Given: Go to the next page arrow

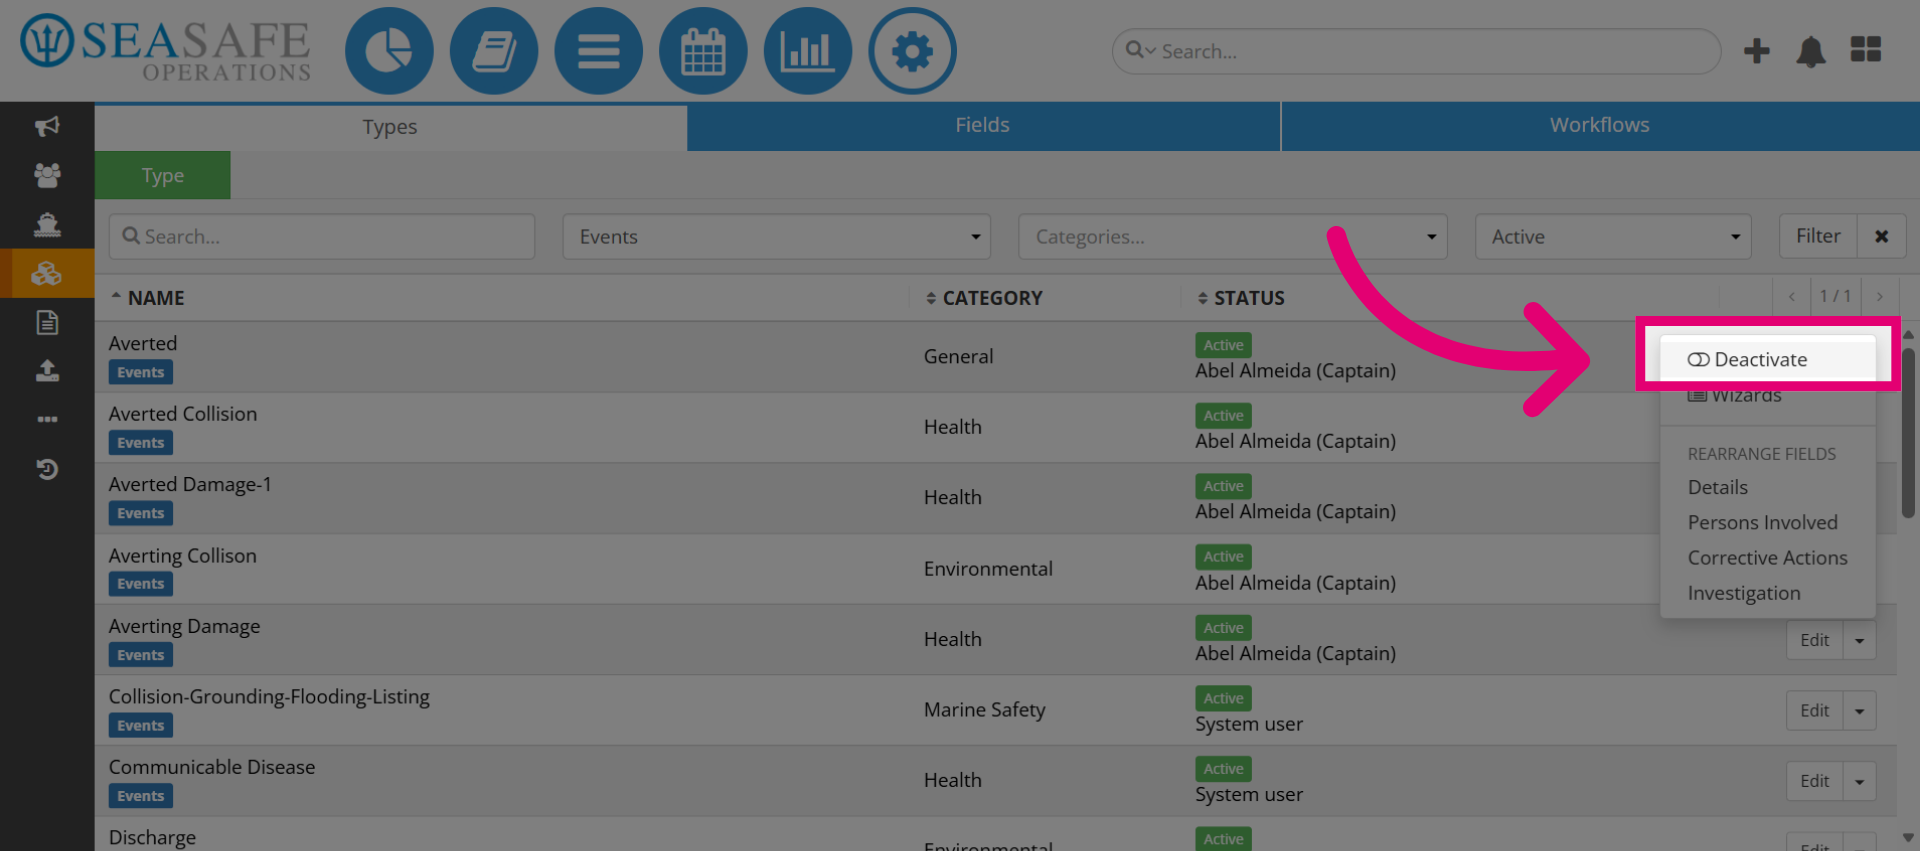Looking at the screenshot, I should [x=1879, y=297].
